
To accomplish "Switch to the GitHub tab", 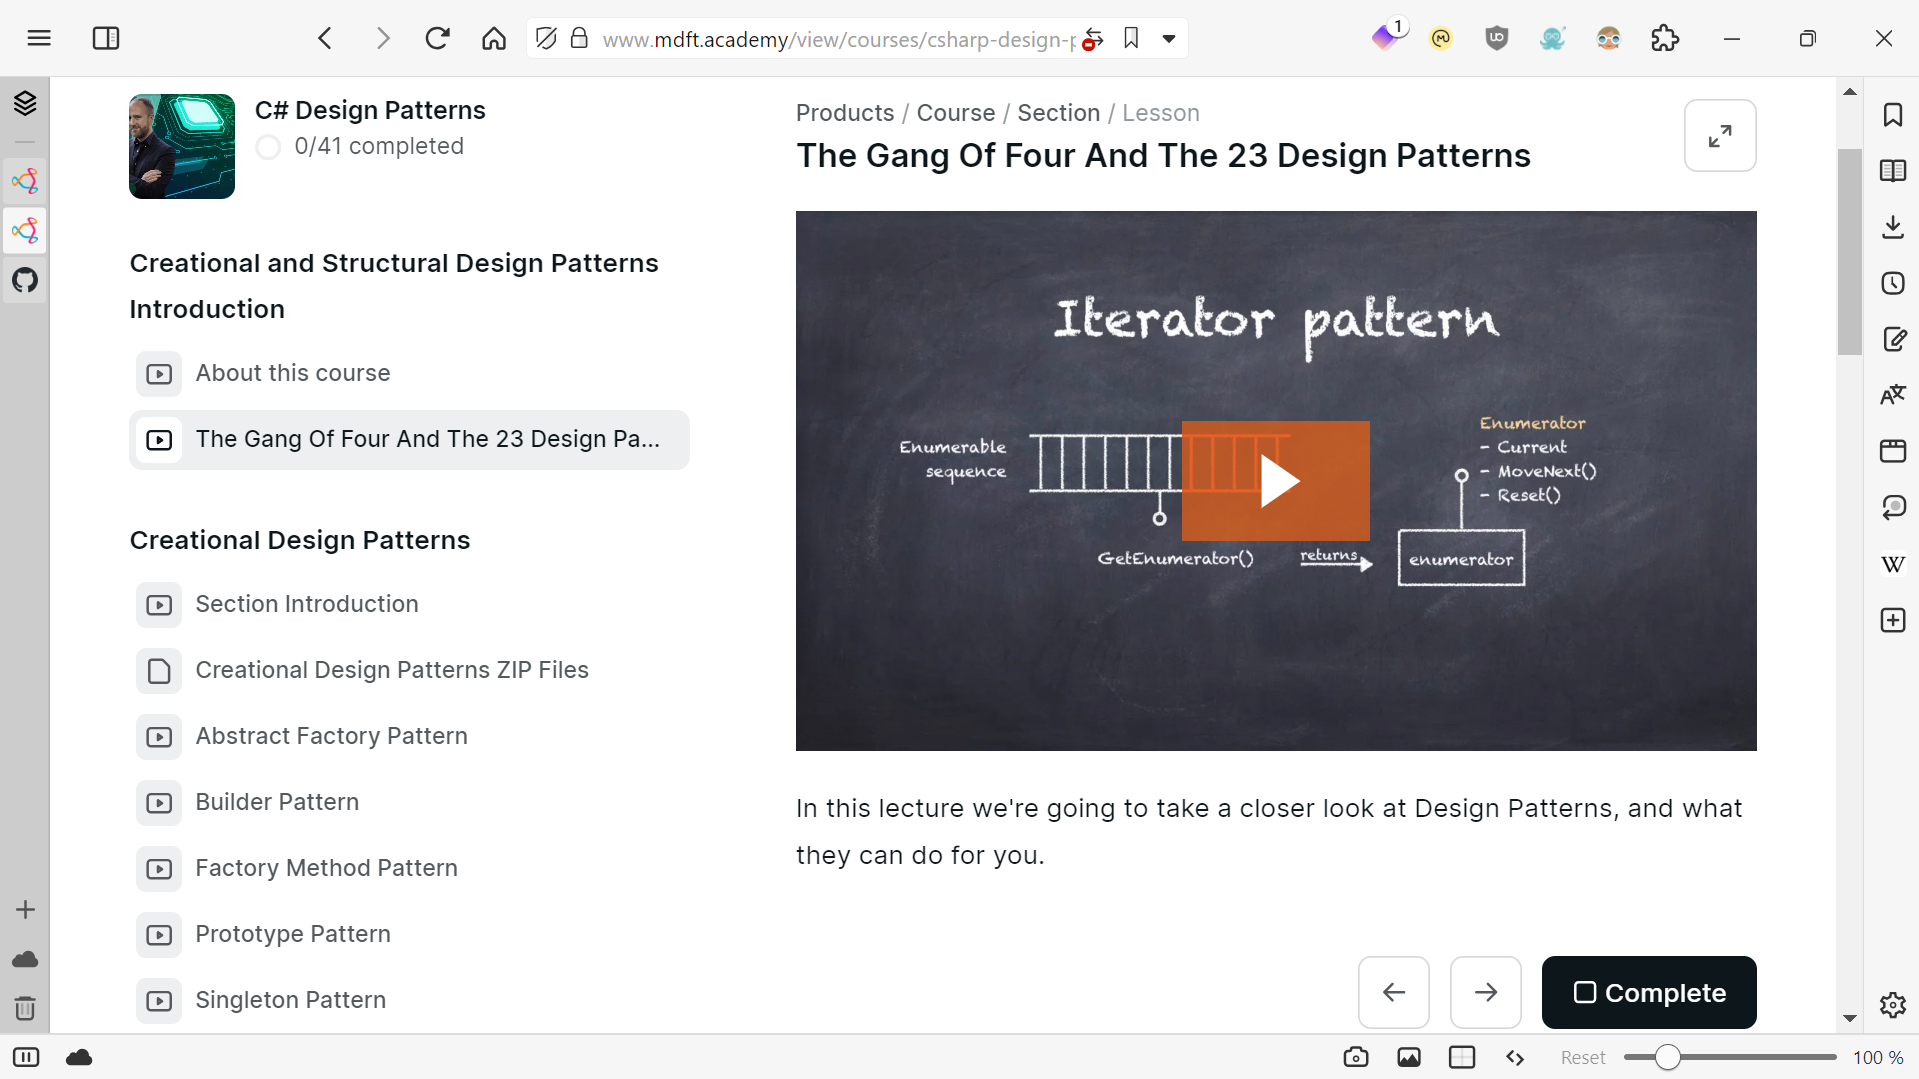I will pyautogui.click(x=26, y=281).
